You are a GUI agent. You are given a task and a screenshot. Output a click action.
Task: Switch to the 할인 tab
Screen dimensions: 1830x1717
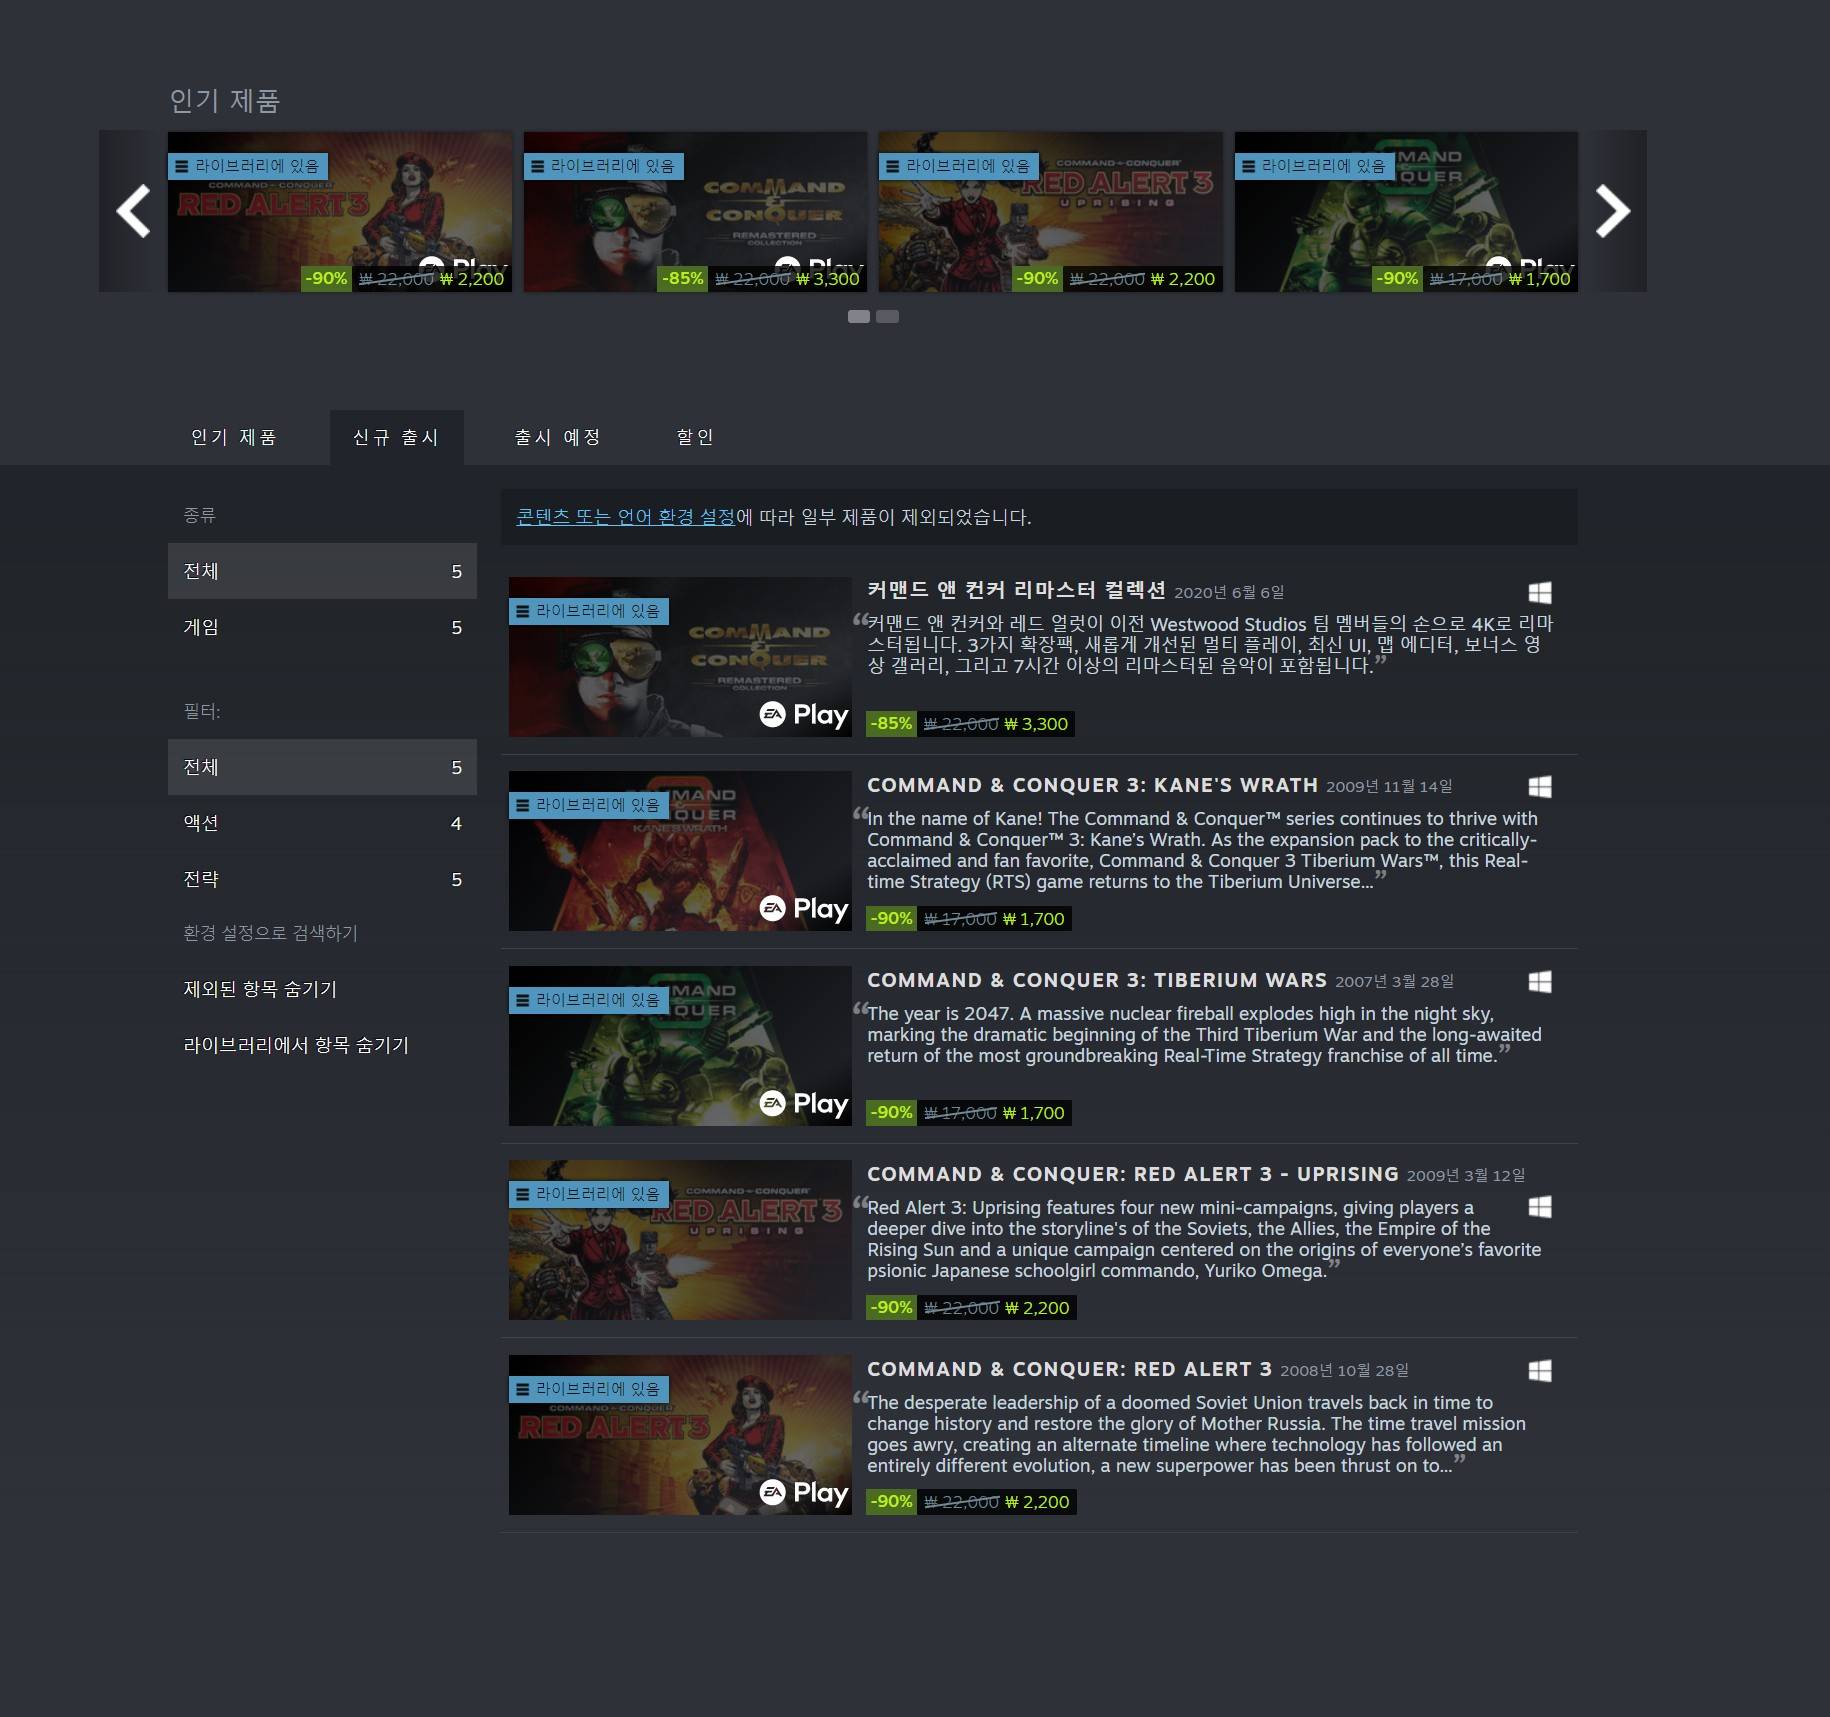pos(695,437)
